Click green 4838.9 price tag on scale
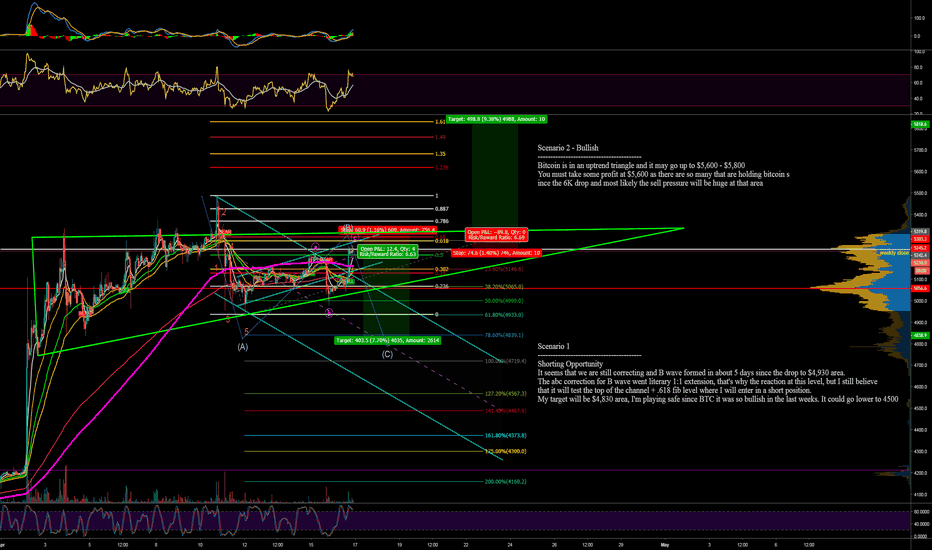 (x=920, y=335)
